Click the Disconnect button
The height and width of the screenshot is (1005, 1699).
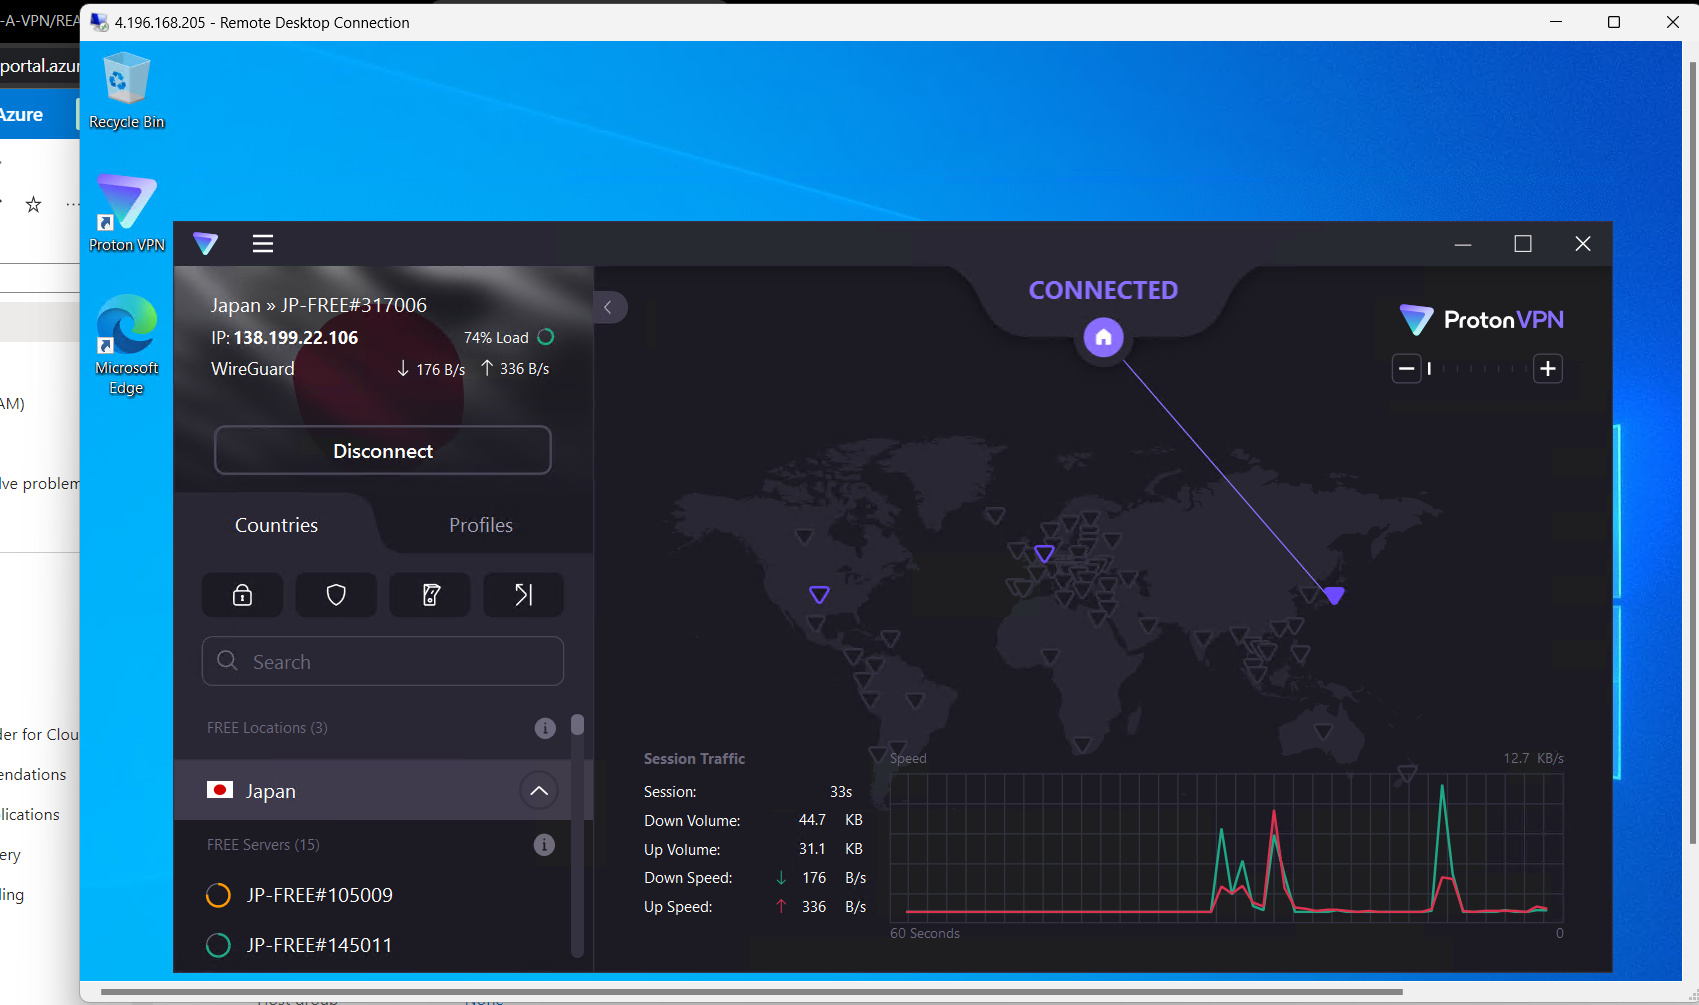383,450
